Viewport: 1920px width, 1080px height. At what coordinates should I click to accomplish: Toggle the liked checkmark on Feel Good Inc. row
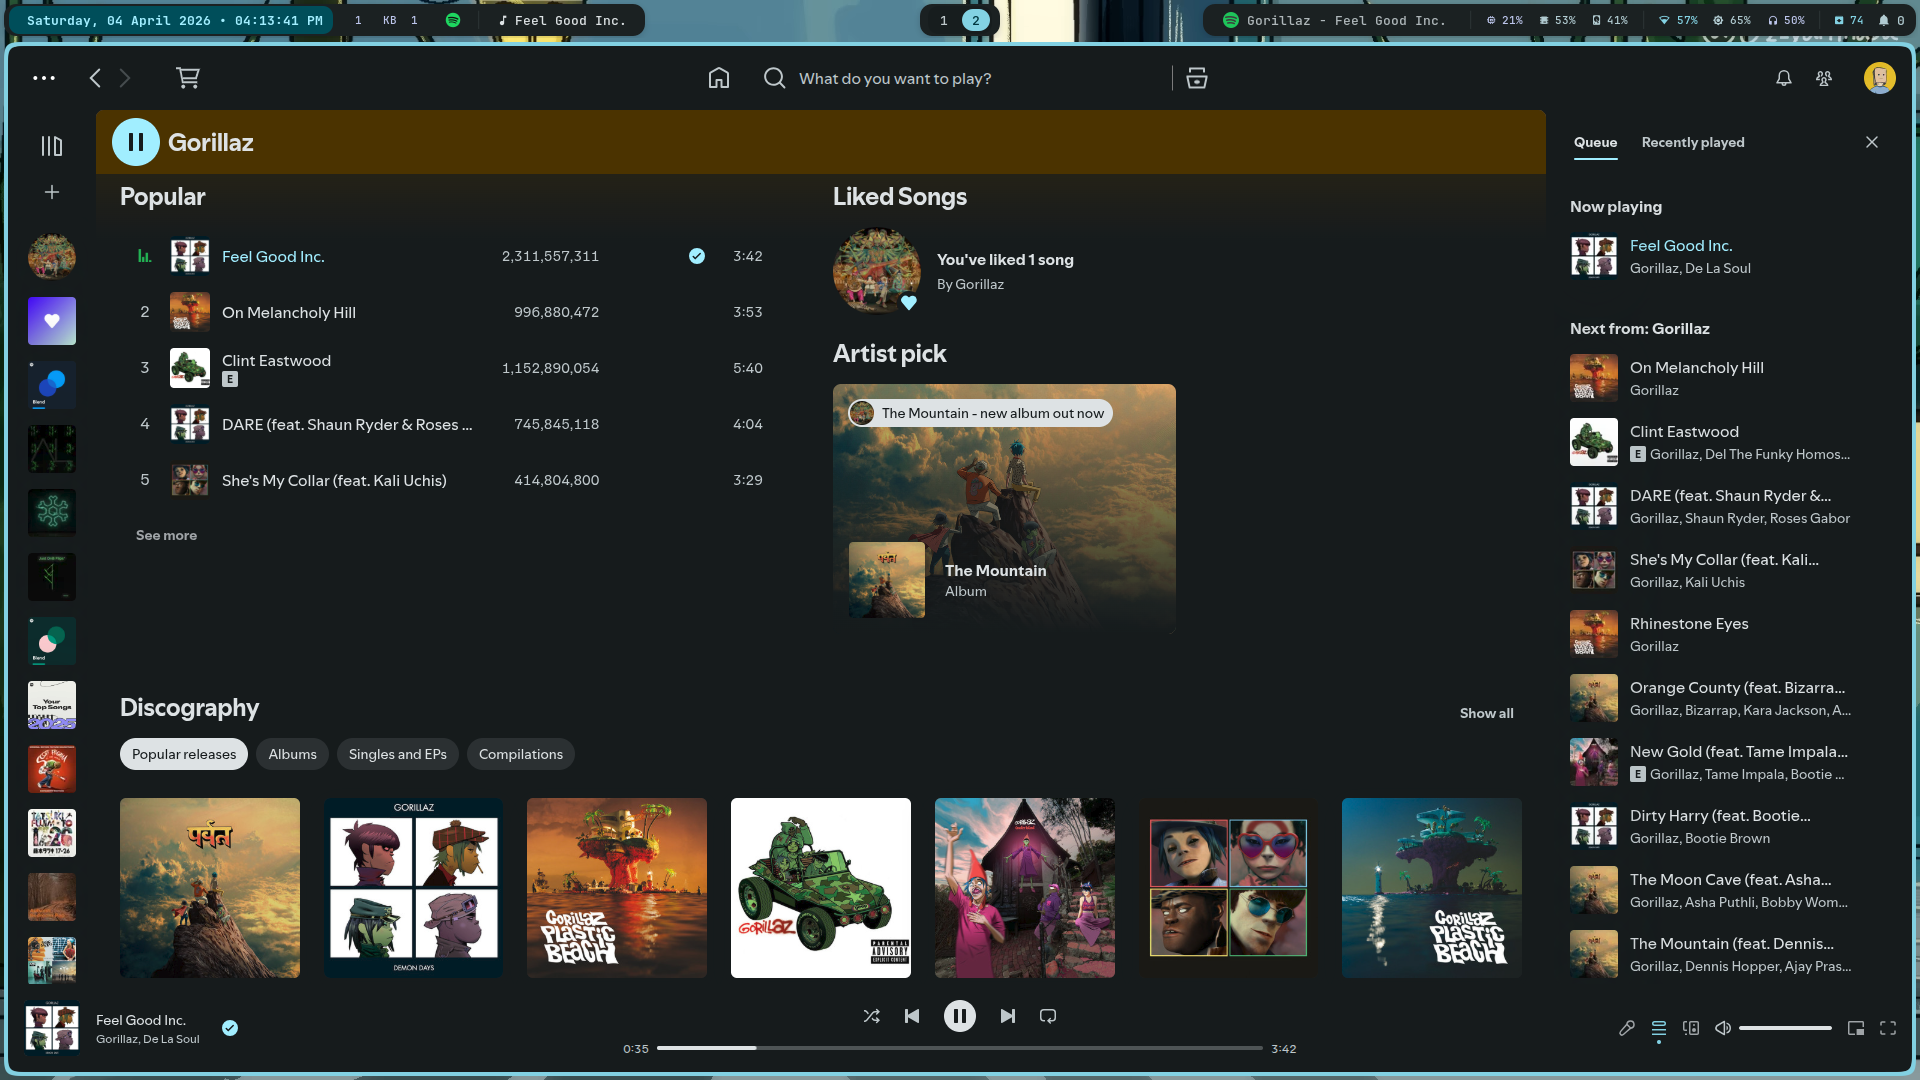697,256
